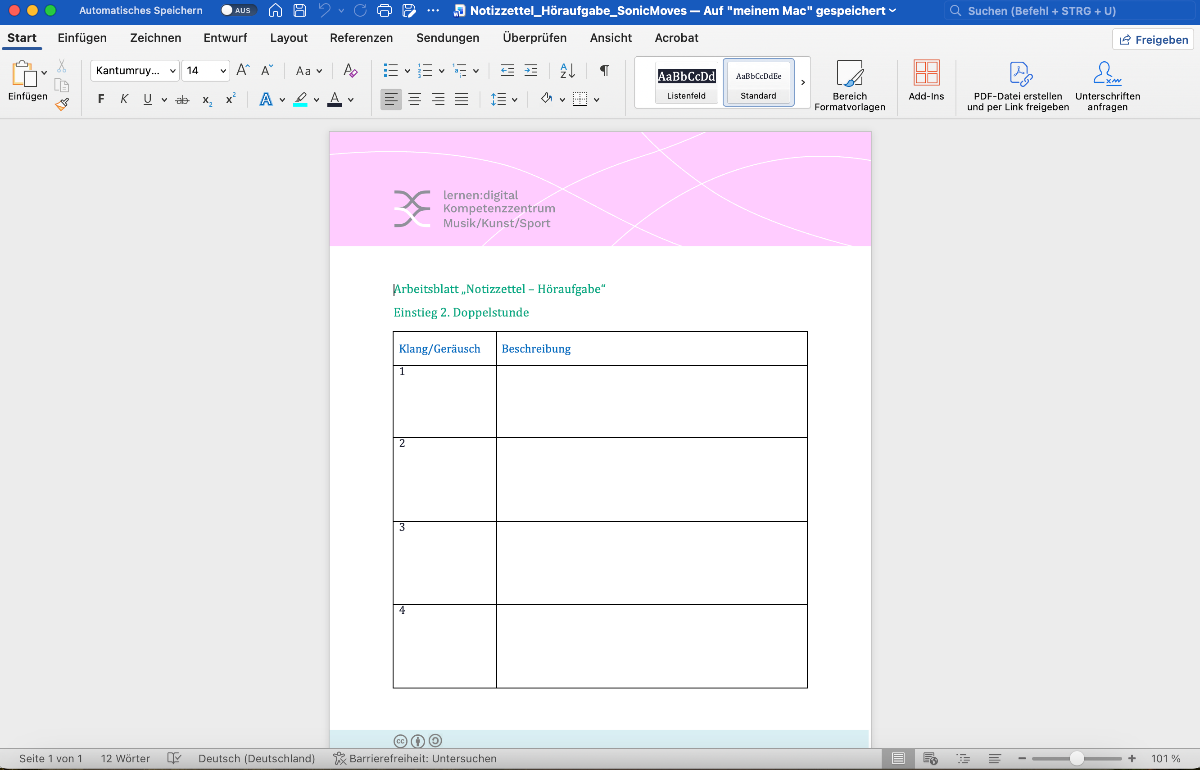Toggle the Automatisches Speichern switch
This screenshot has width=1200, height=770.
click(238, 10)
